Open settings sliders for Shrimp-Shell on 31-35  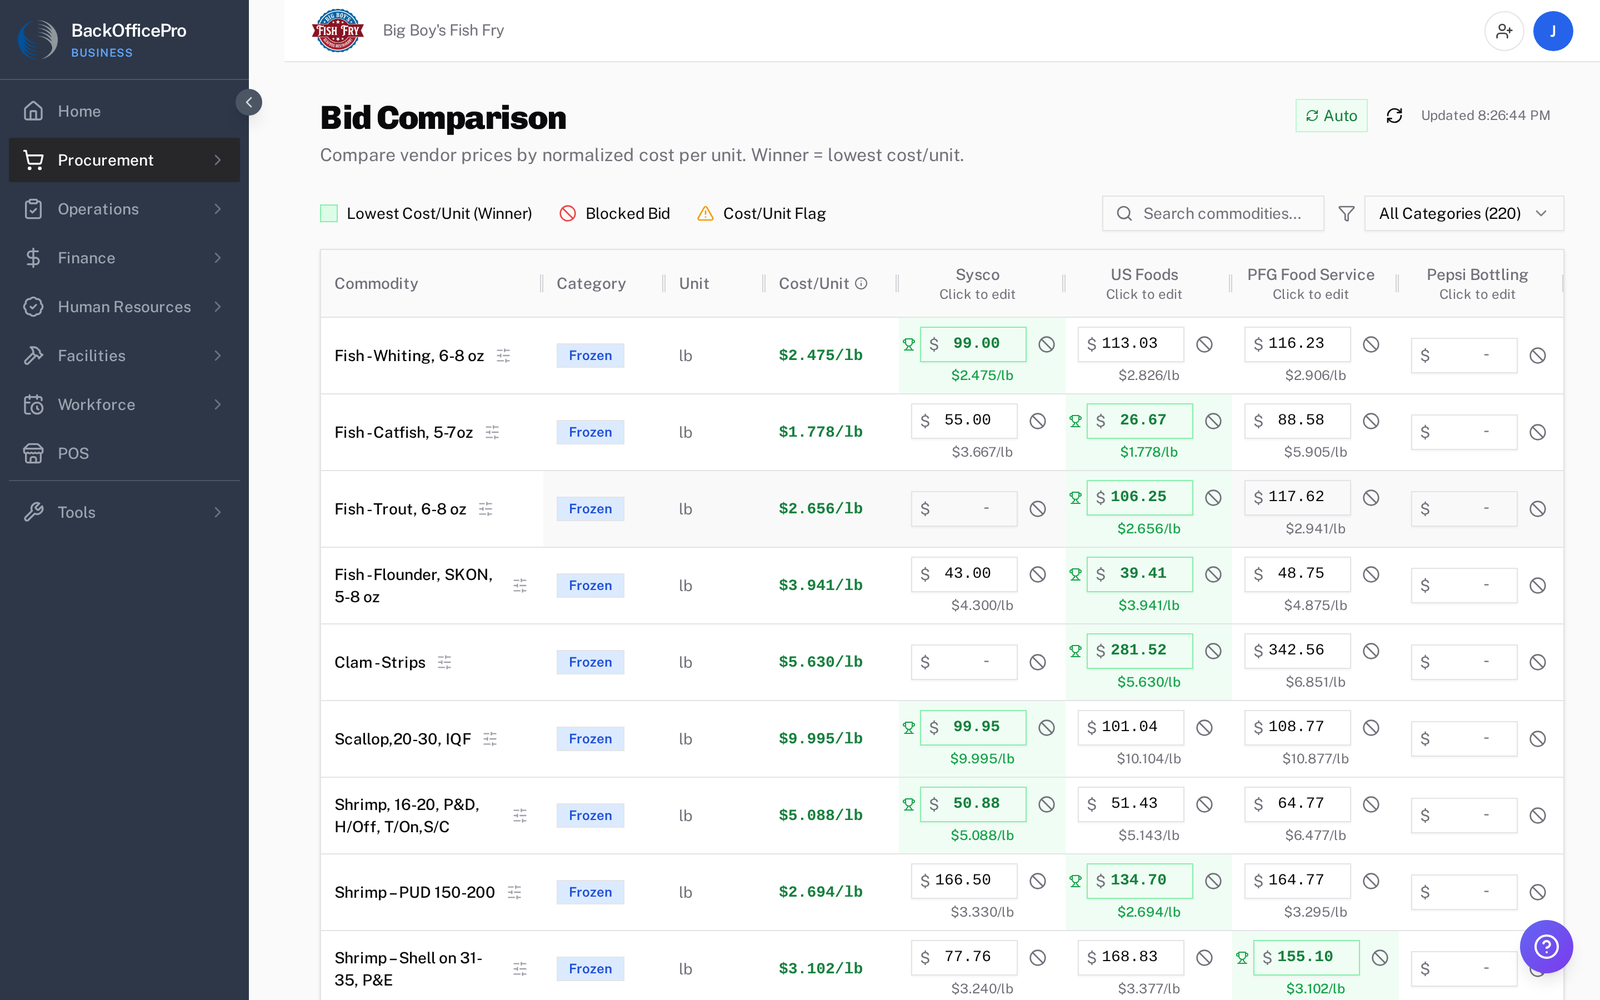[520, 969]
